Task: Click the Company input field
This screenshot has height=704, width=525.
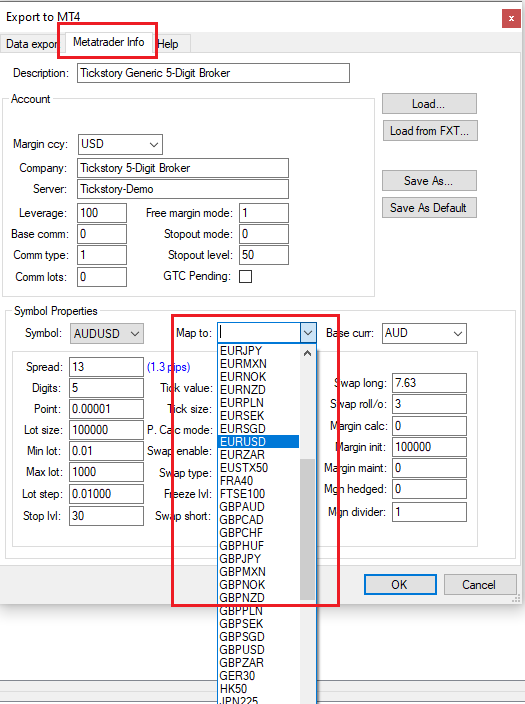Action: [x=183, y=168]
